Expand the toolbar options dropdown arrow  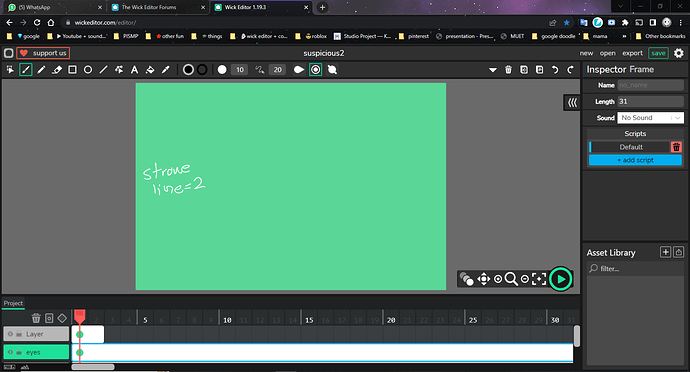pos(493,70)
